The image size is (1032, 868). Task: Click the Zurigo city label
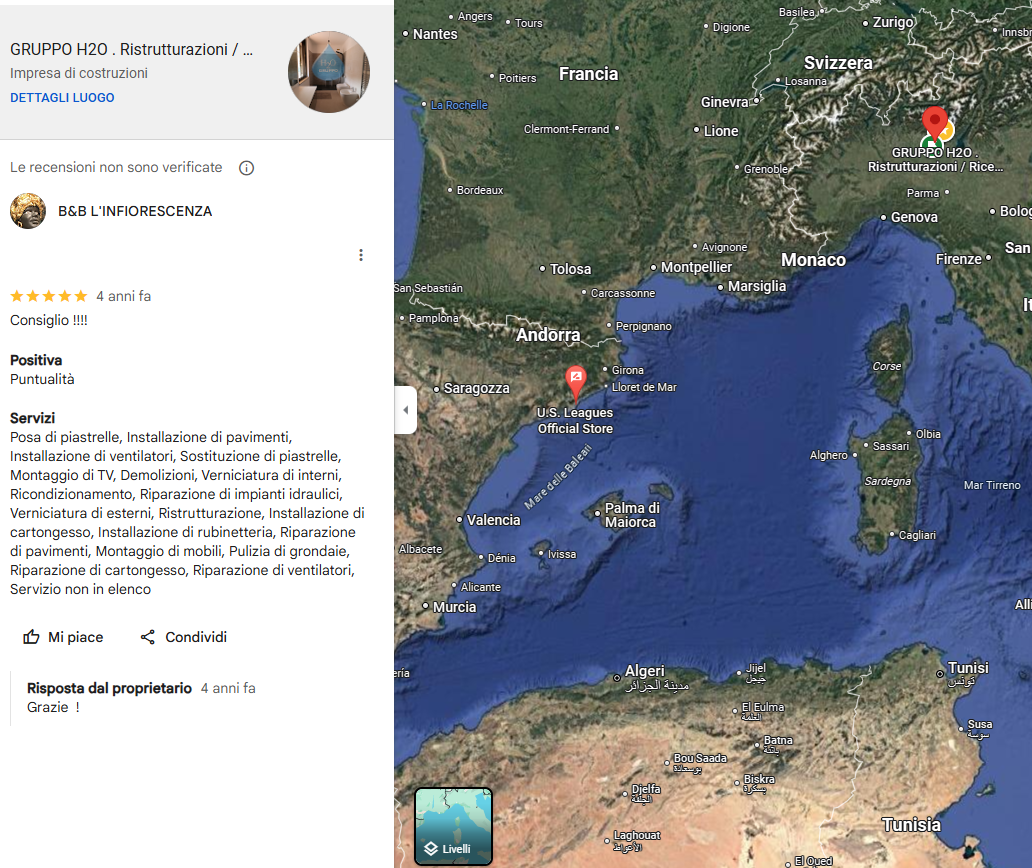892,22
